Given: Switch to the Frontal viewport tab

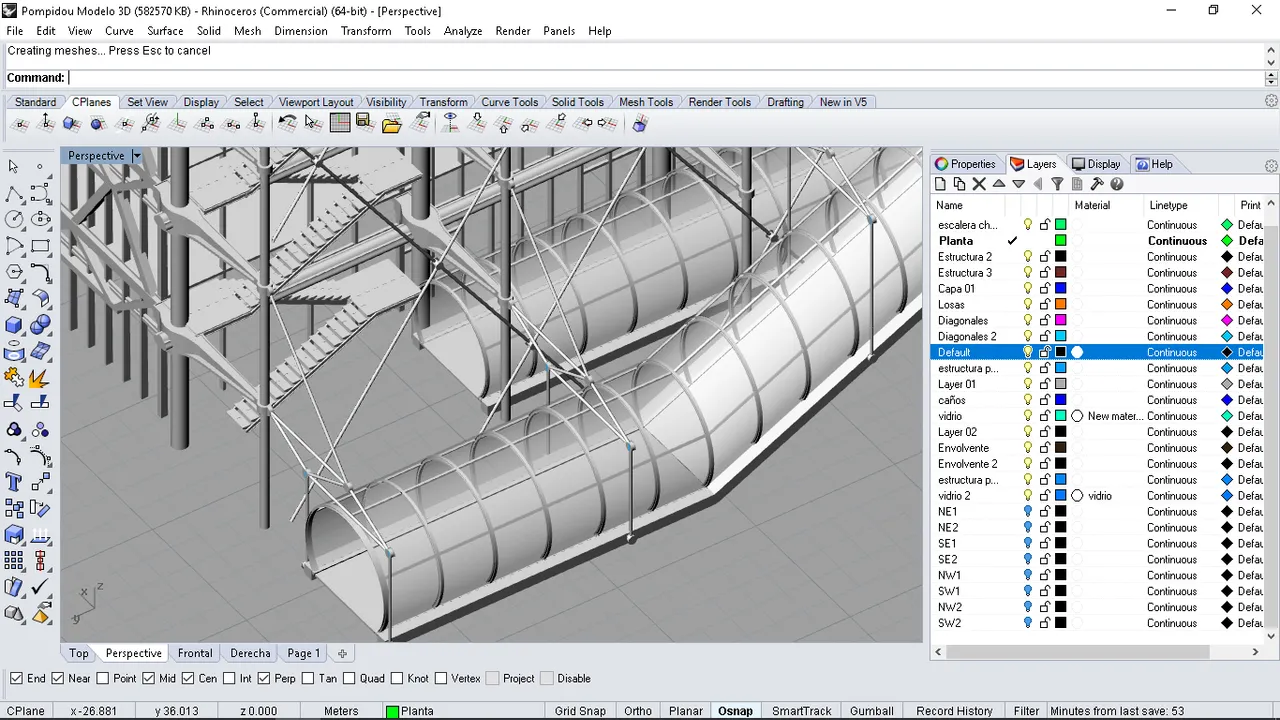Looking at the screenshot, I should 195,653.
